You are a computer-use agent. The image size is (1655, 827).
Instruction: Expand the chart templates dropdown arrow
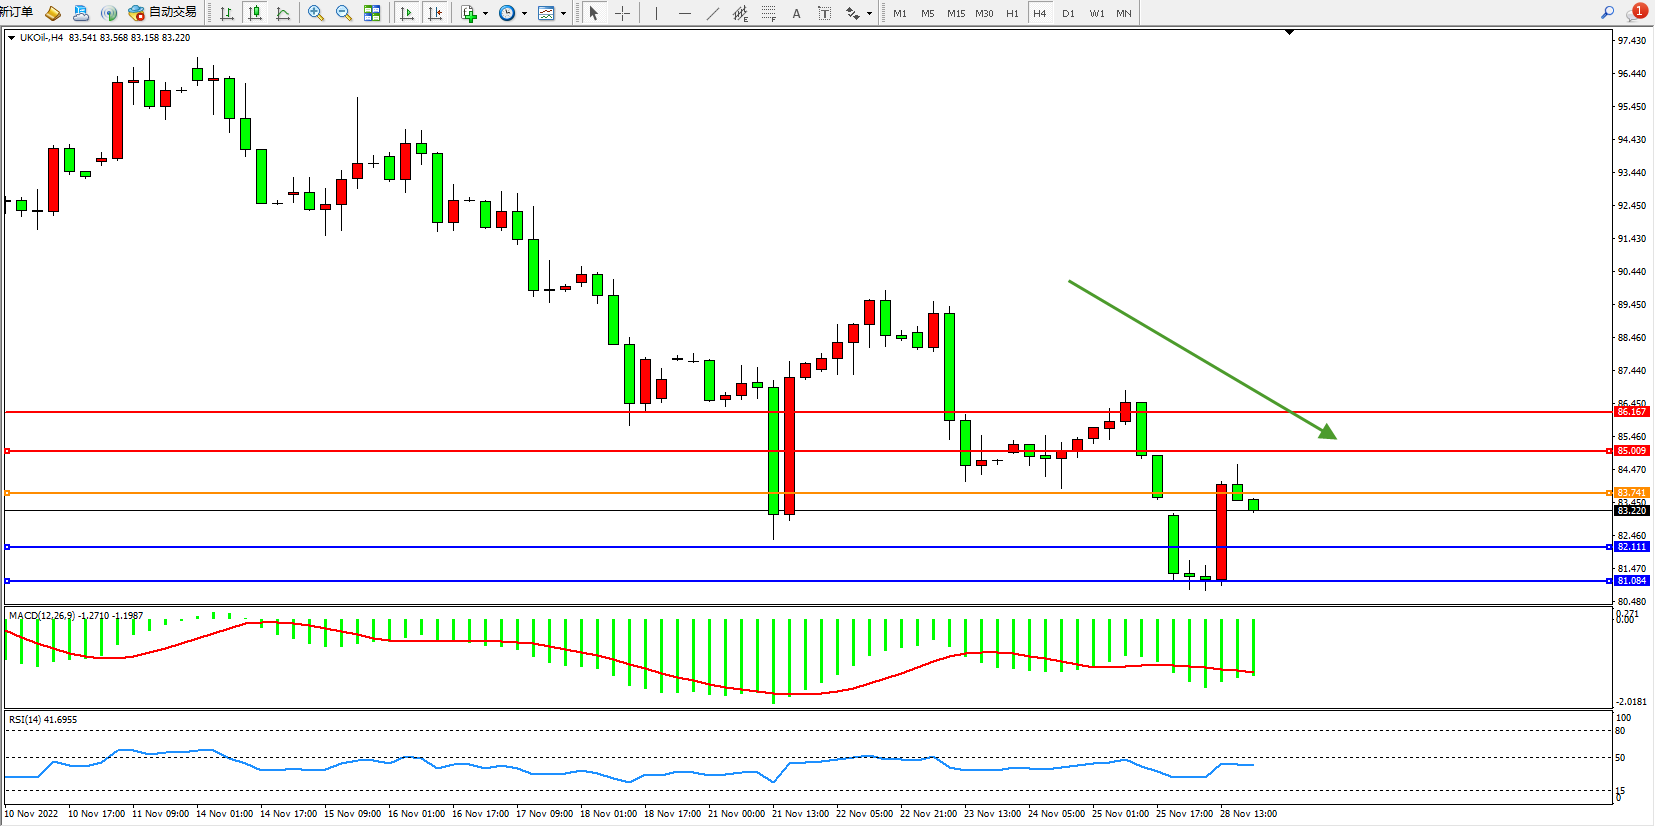coord(563,14)
